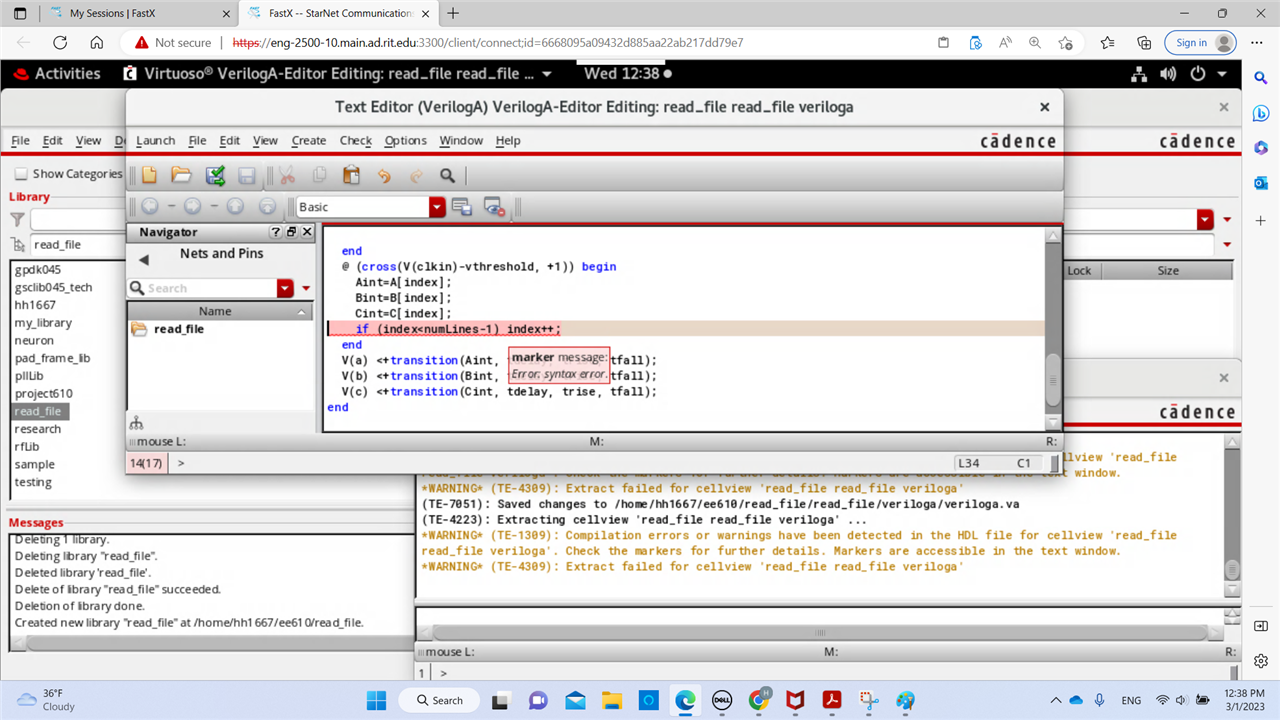Open the Window menu
This screenshot has height=720, width=1280.
[x=461, y=141]
